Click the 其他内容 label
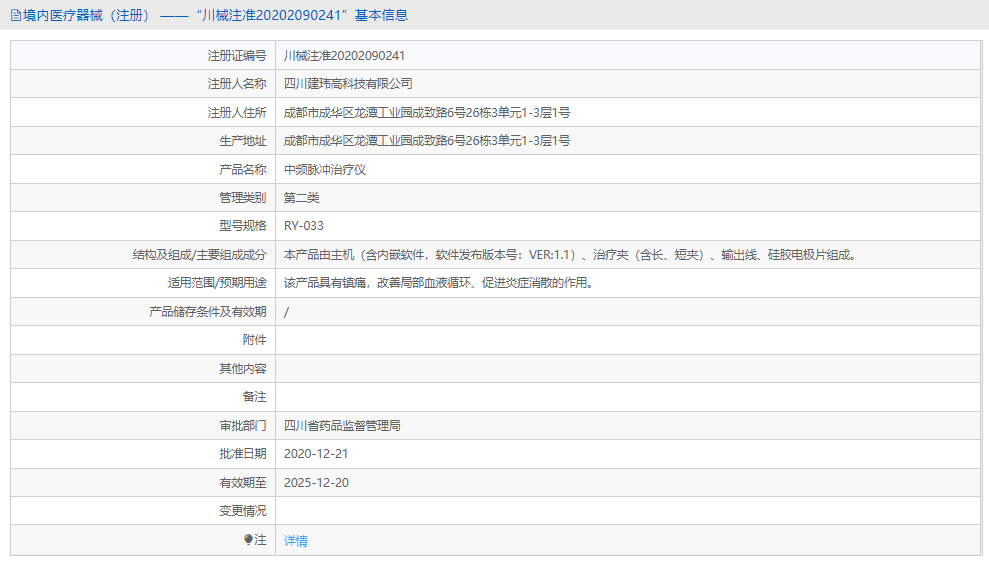 click(x=243, y=368)
